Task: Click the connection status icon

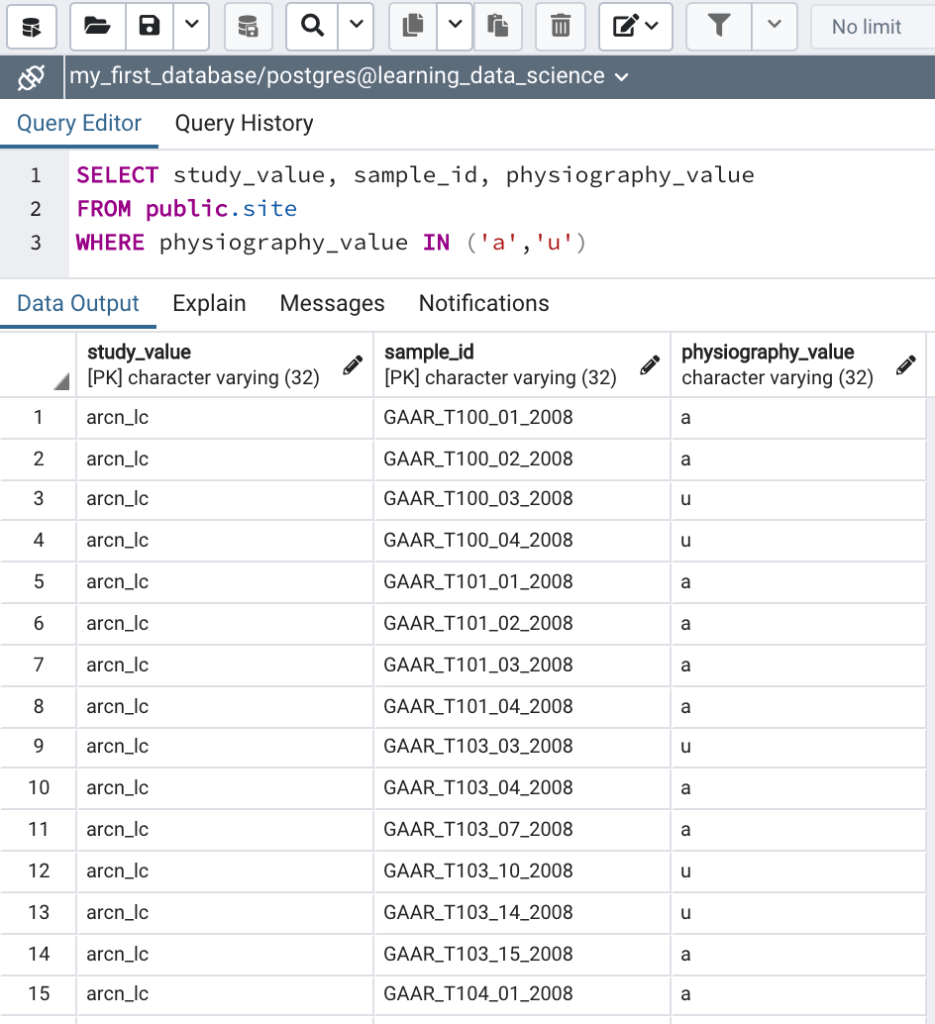Action: [32, 77]
